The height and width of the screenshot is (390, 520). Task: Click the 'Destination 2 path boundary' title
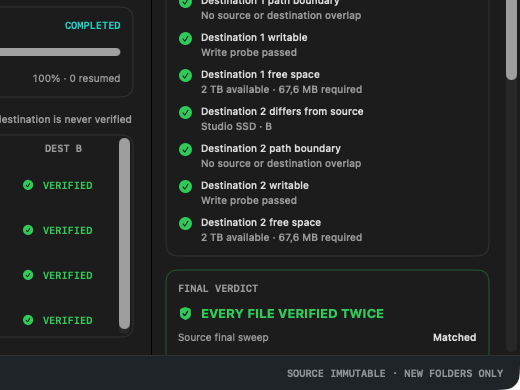pyautogui.click(x=271, y=148)
